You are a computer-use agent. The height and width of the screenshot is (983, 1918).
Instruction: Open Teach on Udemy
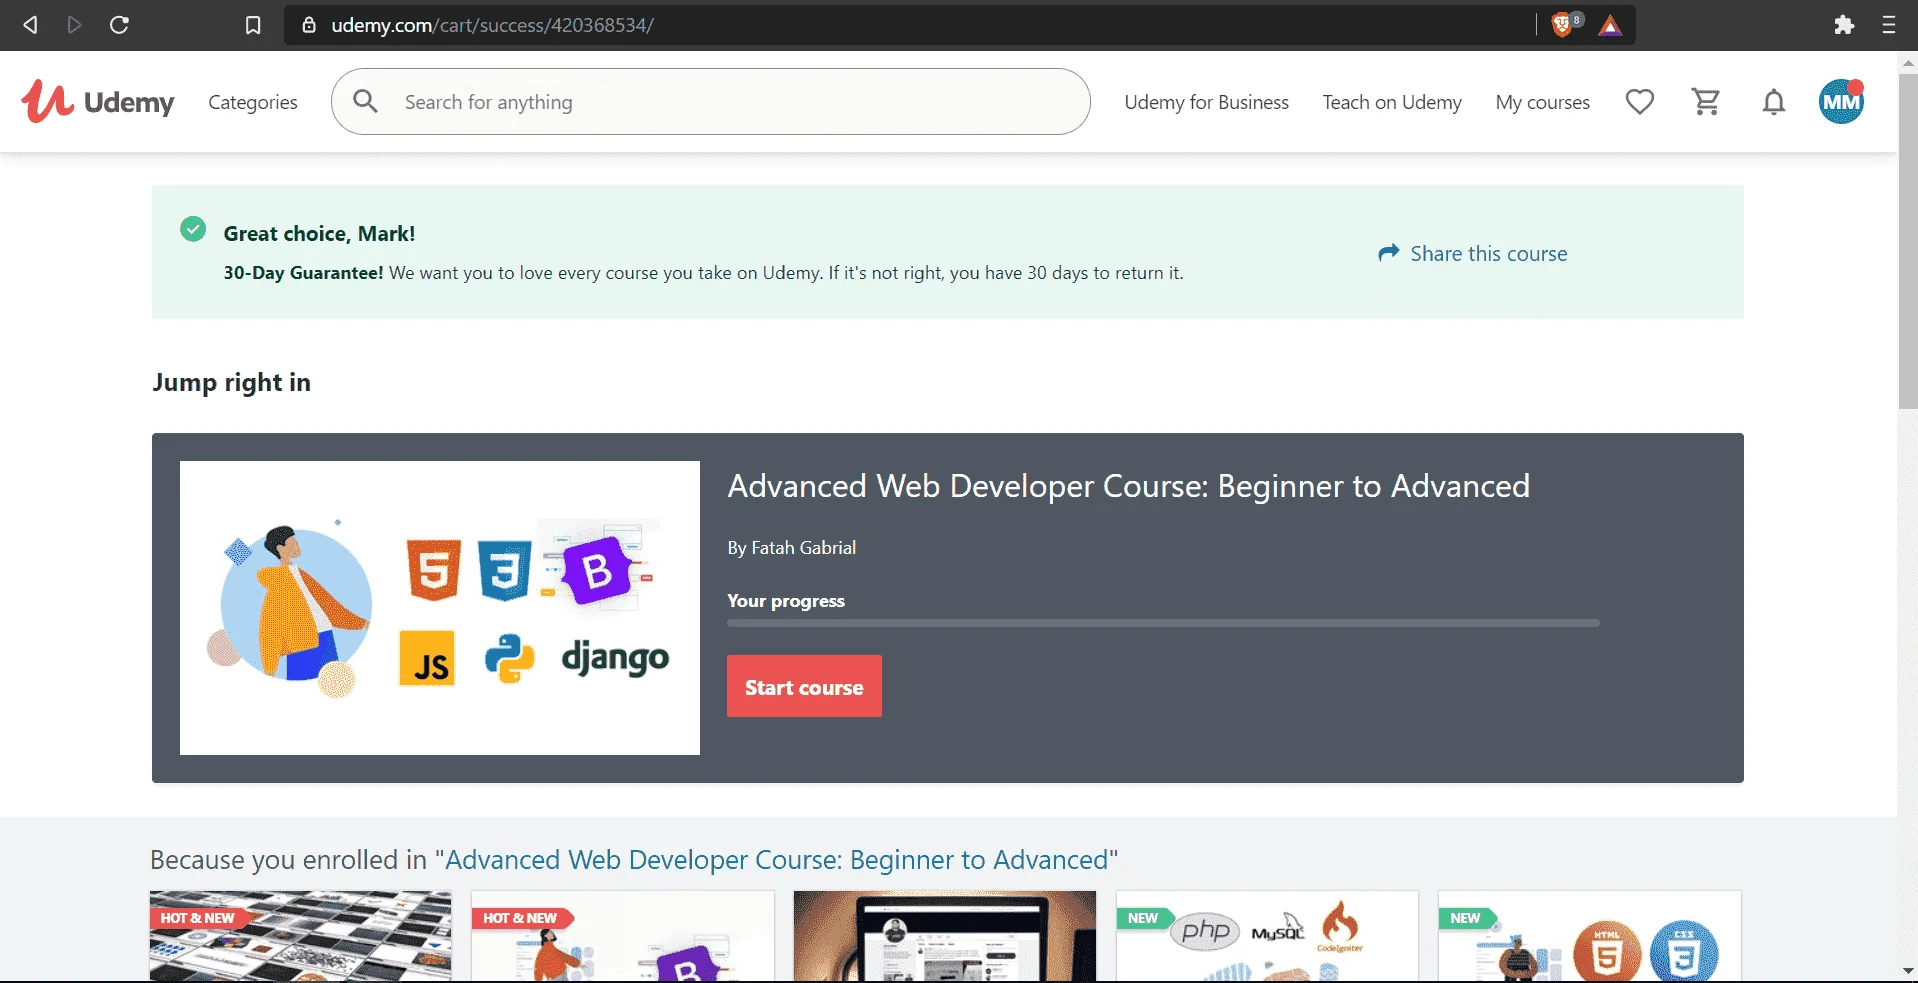click(x=1392, y=102)
